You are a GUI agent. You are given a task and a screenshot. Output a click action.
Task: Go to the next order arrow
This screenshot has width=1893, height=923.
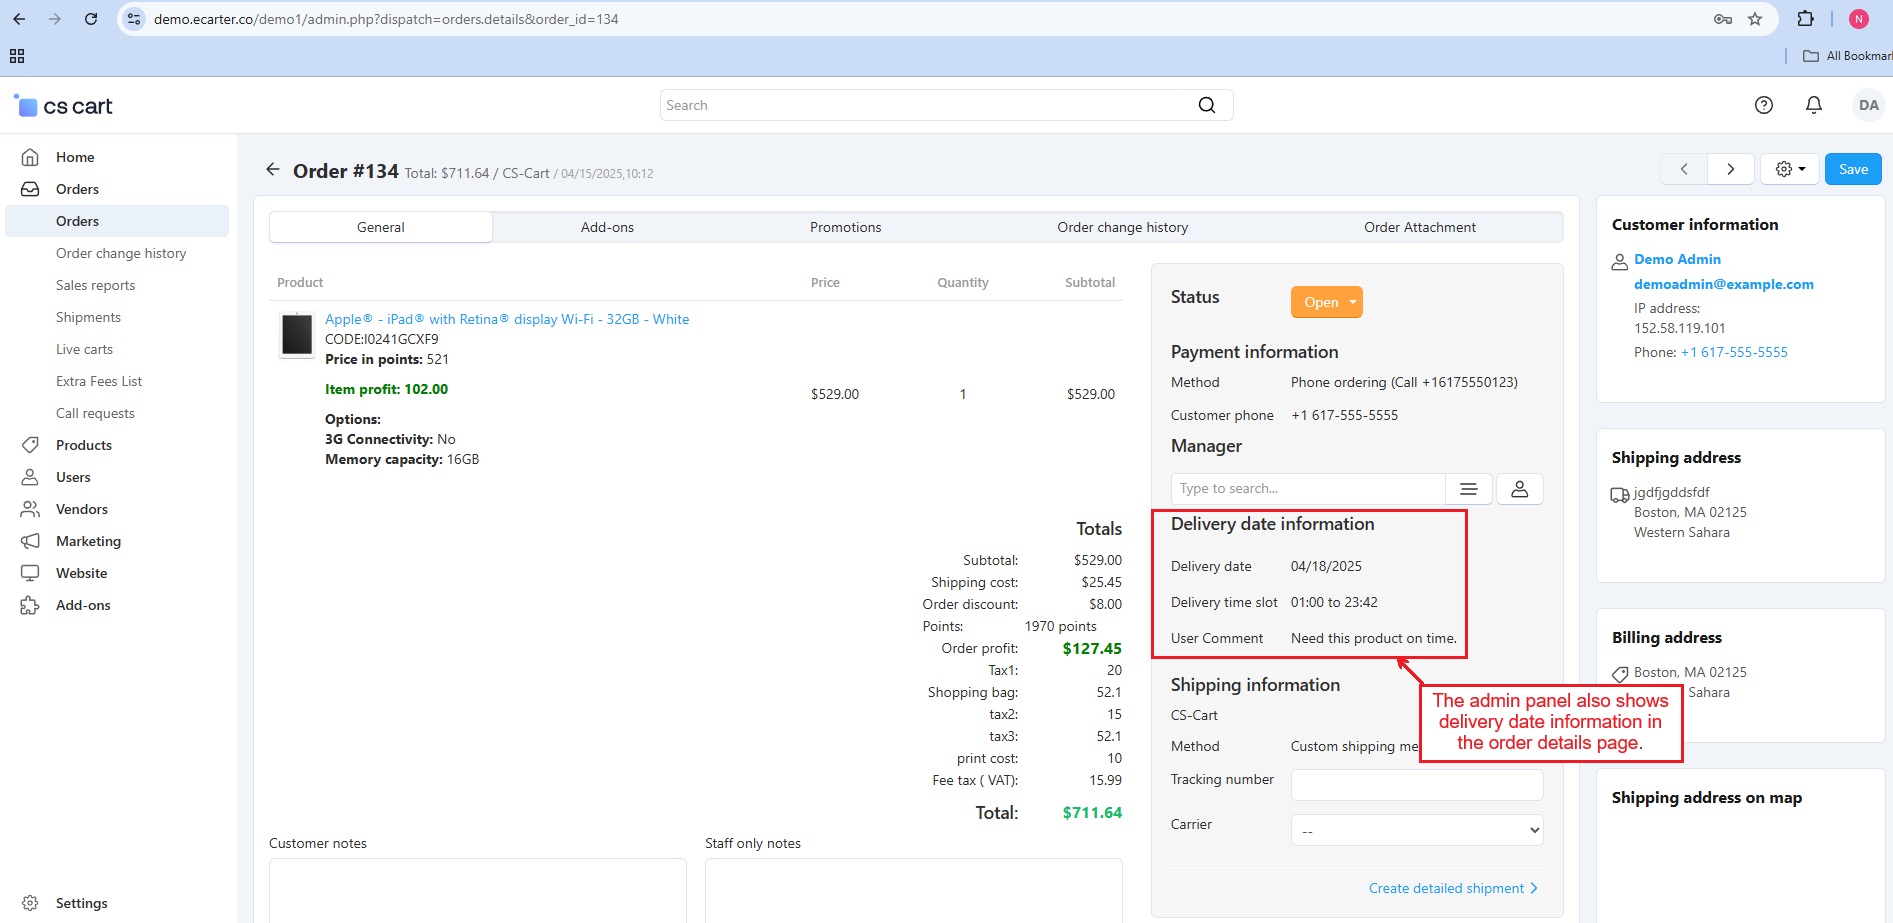[1730, 169]
